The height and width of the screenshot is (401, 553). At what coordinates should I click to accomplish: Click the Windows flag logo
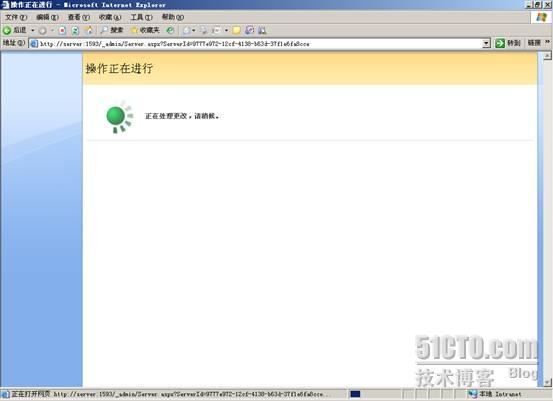point(541,17)
